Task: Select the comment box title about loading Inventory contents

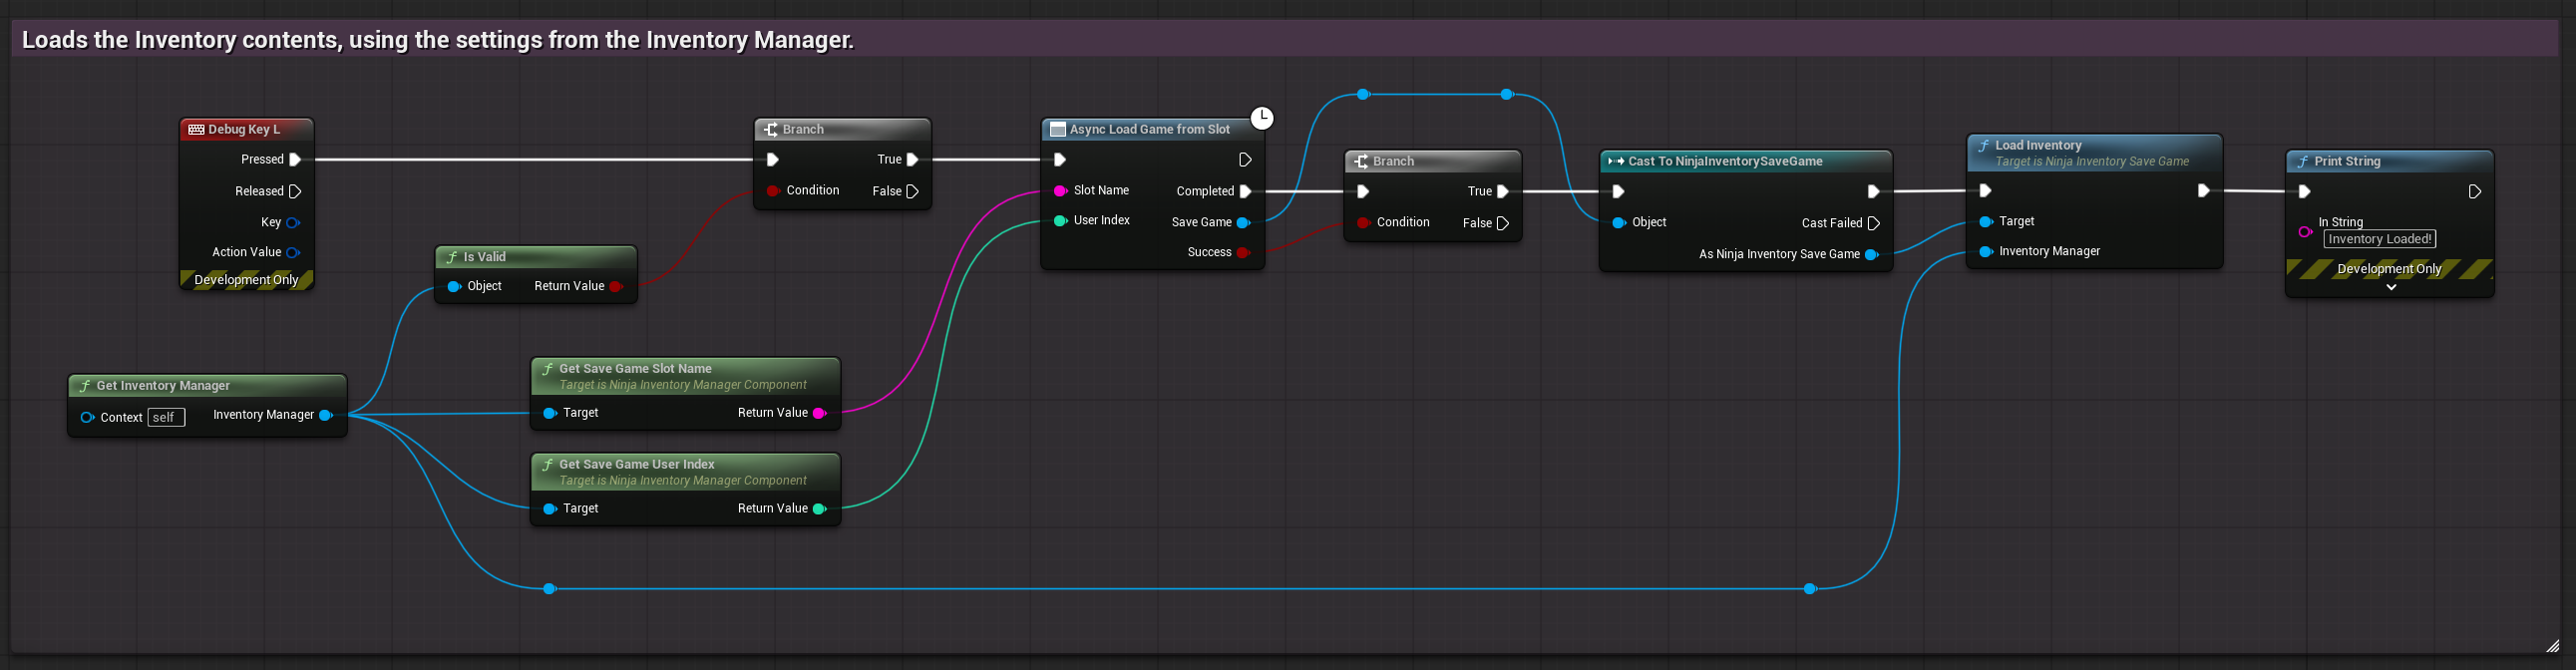Action: pos(438,40)
